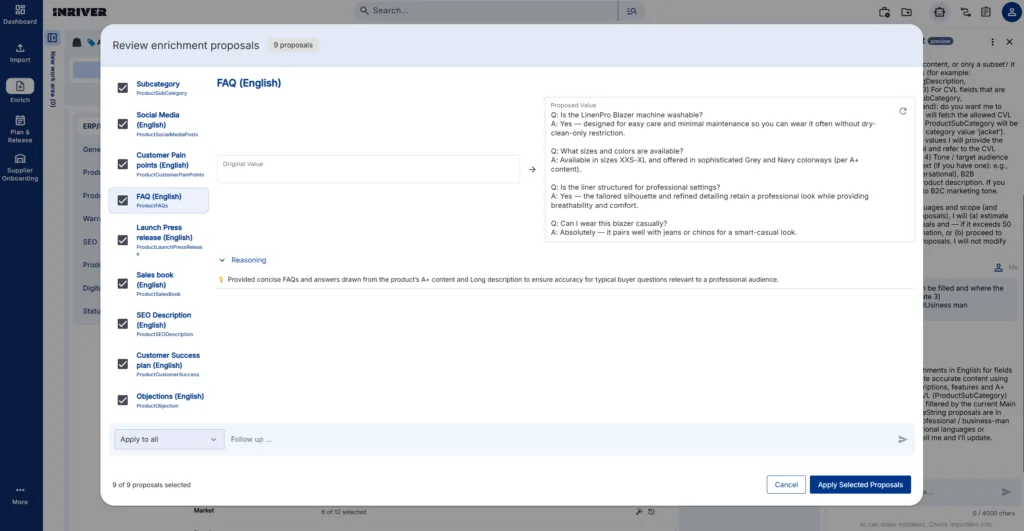The width and height of the screenshot is (1024, 531).
Task: Uncheck Customer Pain points (English) proposal
Action: point(123,164)
